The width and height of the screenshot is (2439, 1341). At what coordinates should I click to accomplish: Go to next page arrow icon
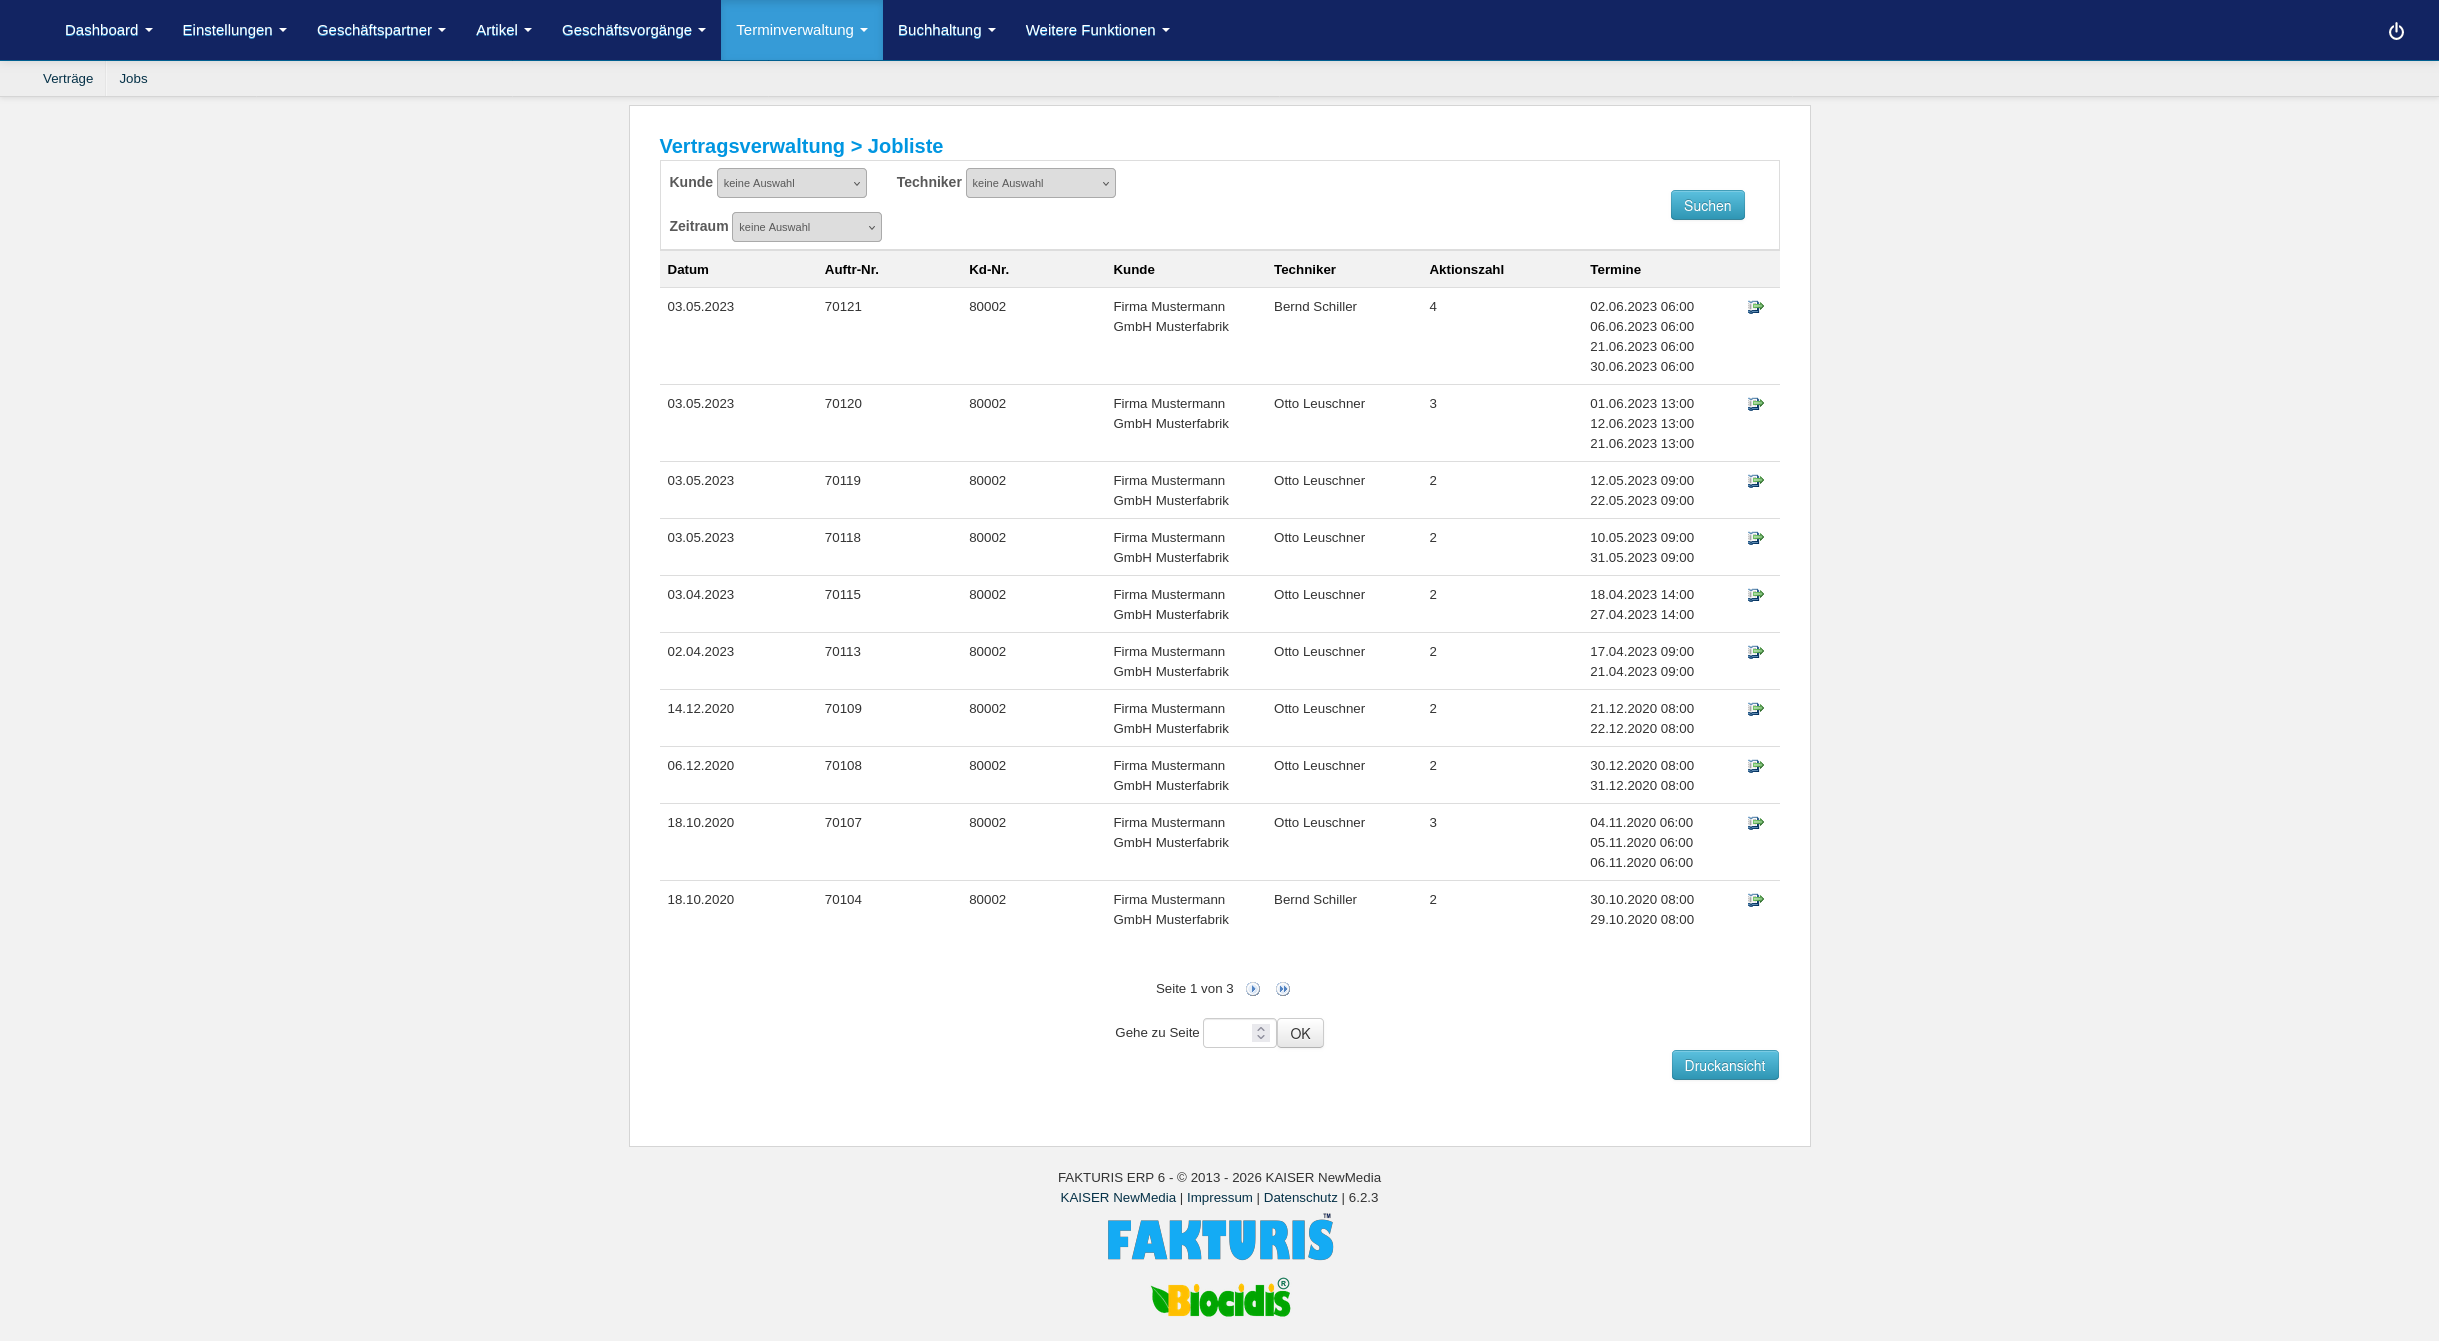click(x=1253, y=989)
